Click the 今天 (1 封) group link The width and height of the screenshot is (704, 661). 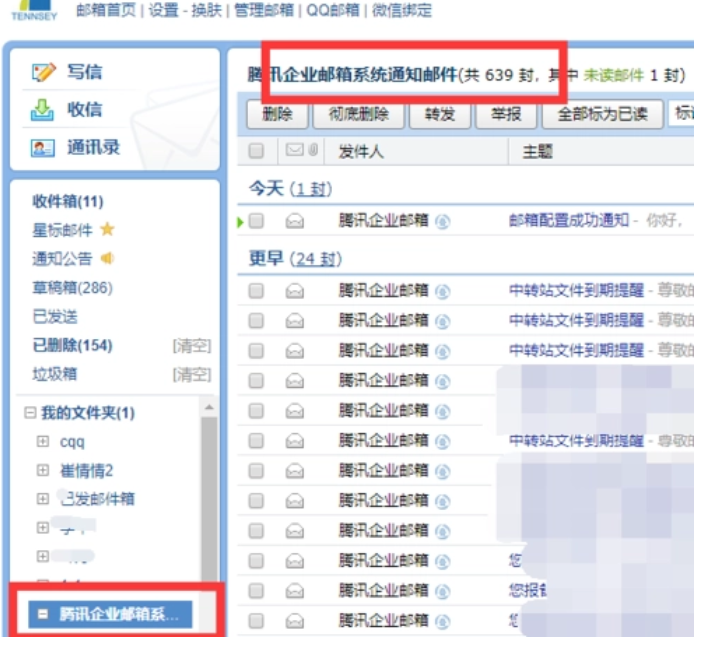point(290,188)
